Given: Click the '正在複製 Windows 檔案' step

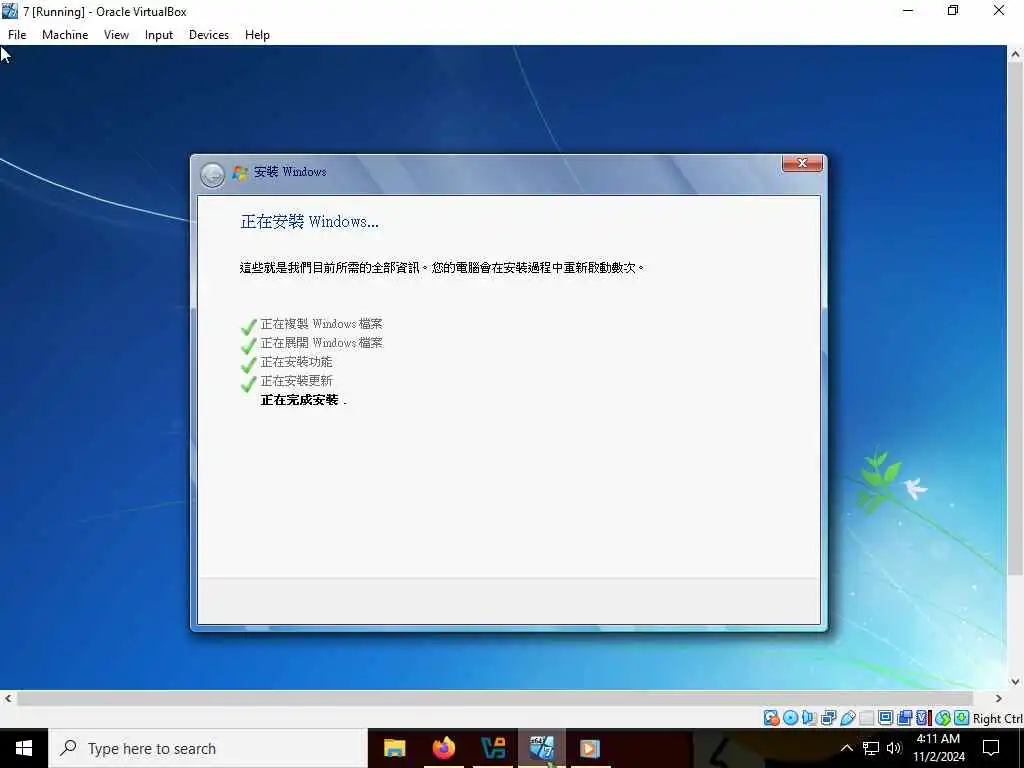Looking at the screenshot, I should pos(321,324).
